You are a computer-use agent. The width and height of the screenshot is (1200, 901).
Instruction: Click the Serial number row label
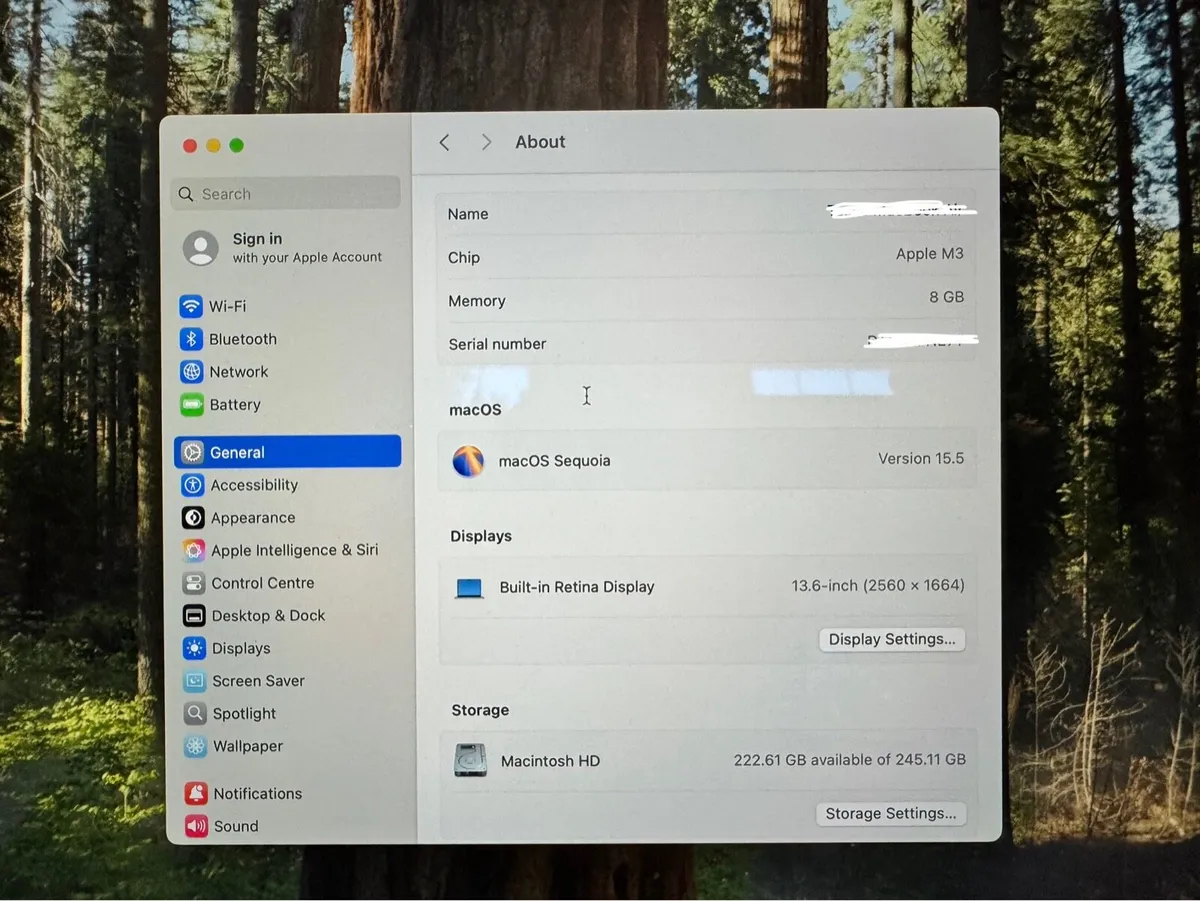click(497, 344)
